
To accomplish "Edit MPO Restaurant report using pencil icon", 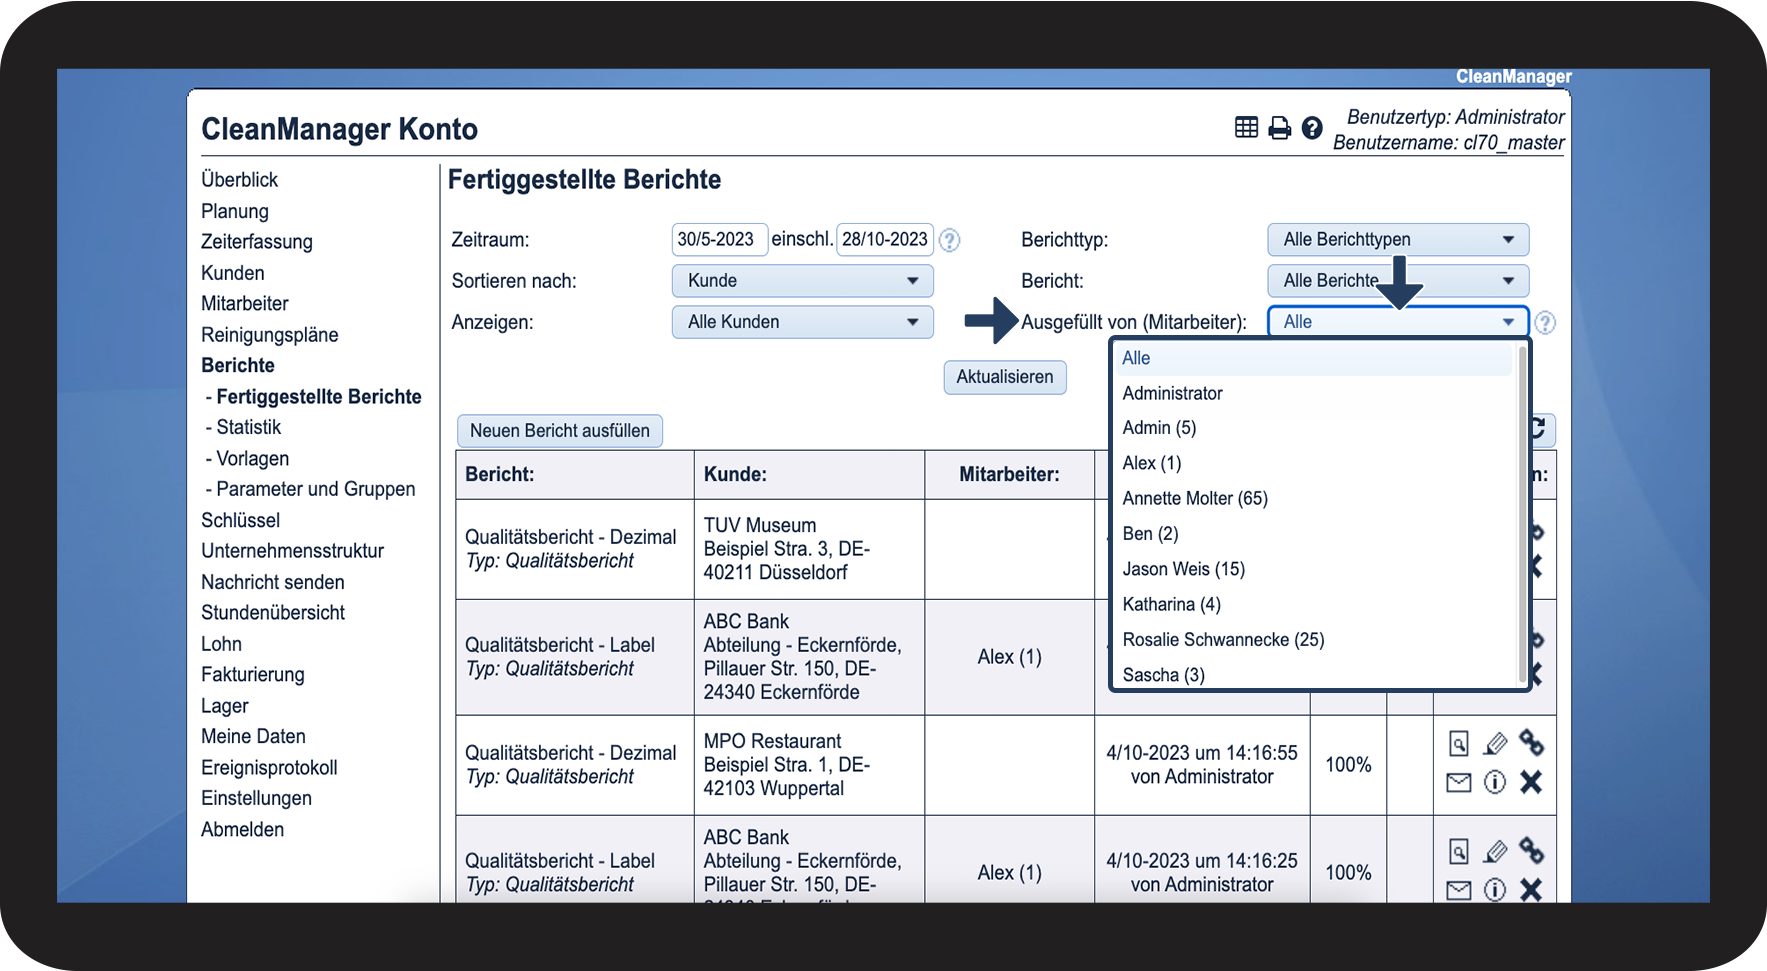I will tap(1495, 743).
